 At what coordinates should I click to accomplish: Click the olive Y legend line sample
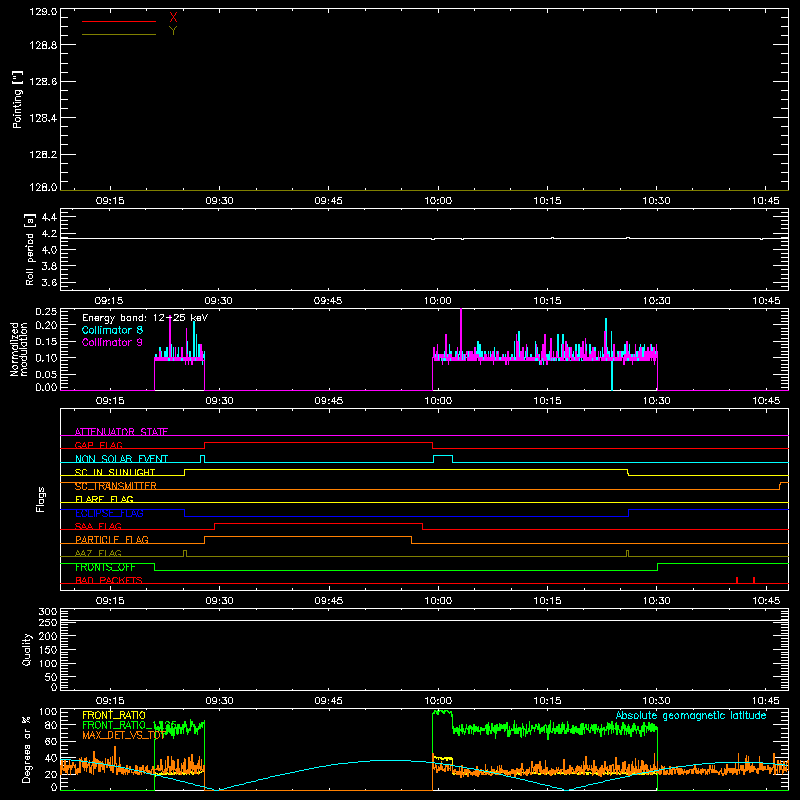[119, 34]
